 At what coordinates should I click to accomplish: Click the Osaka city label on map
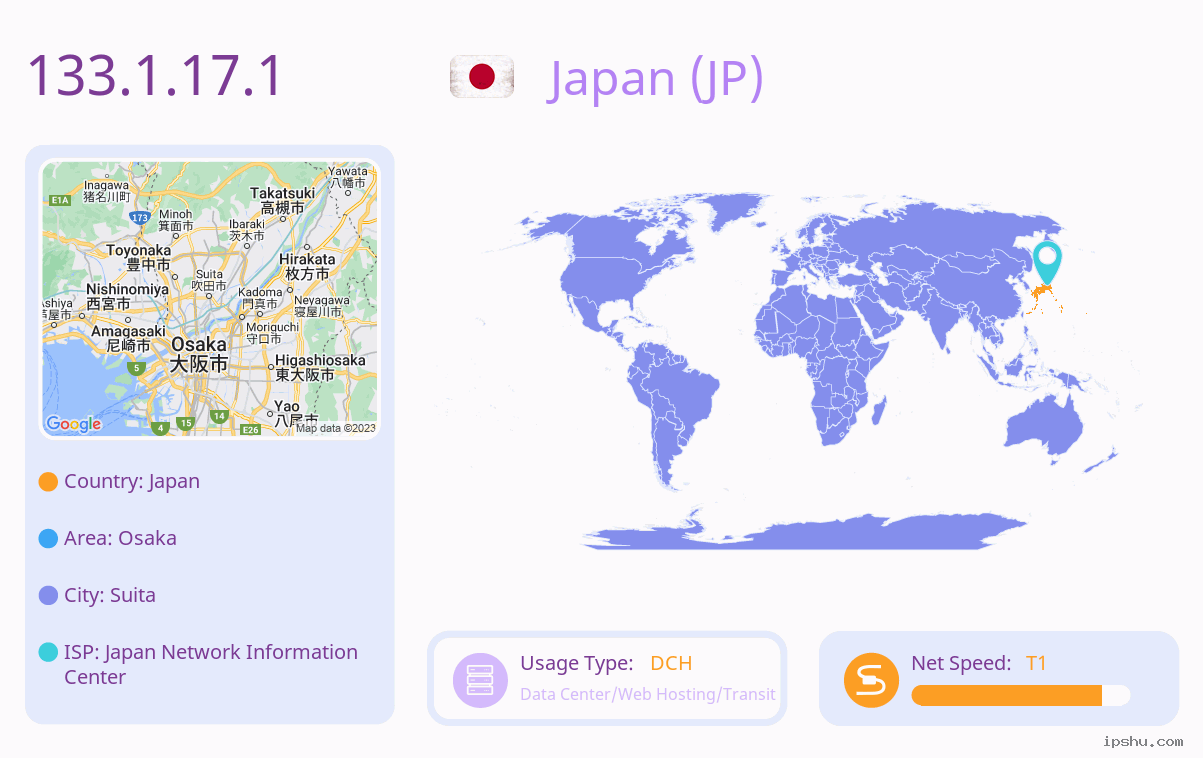tap(198, 354)
